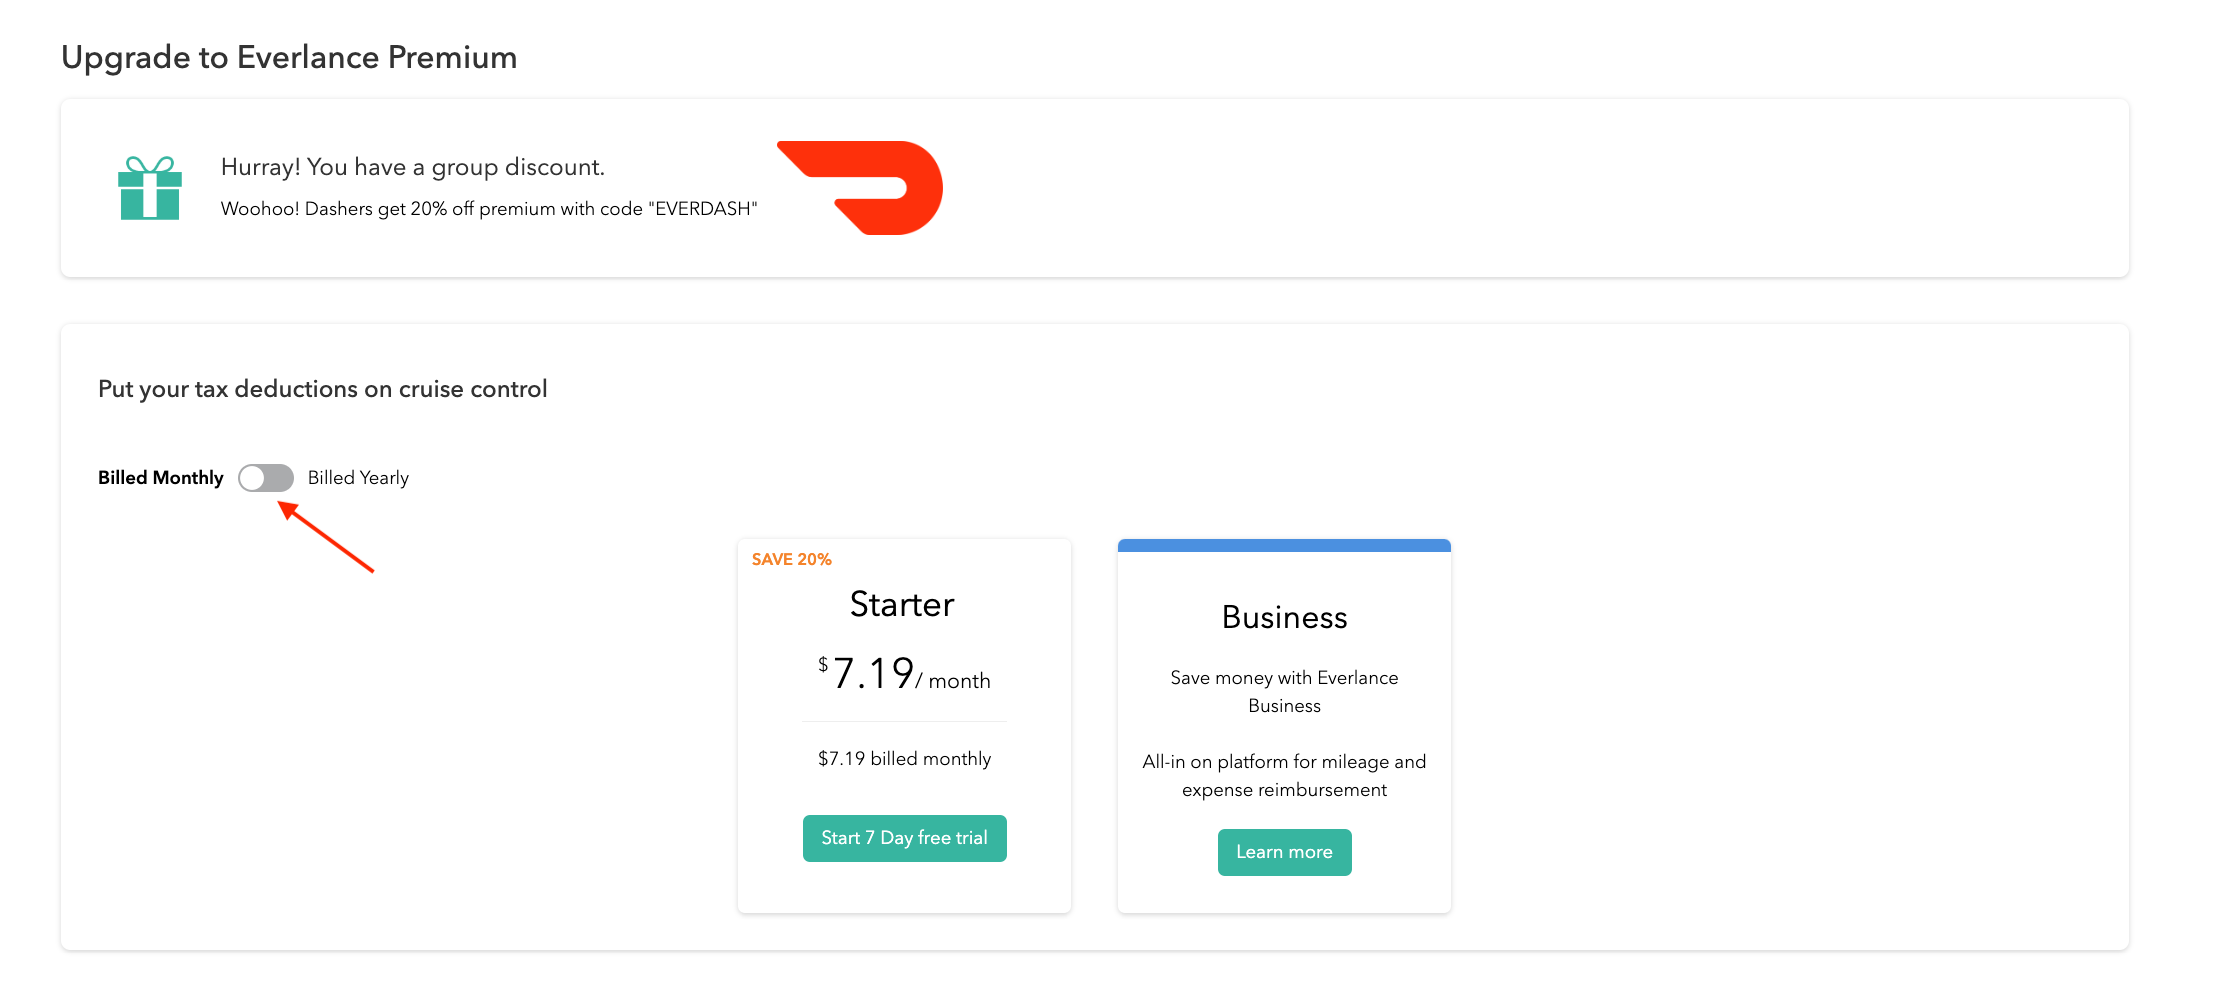
Task: Start the 7 Day free trial
Action: pos(904,838)
